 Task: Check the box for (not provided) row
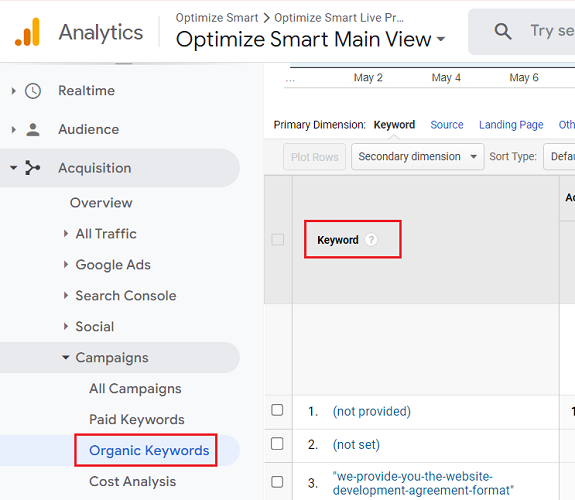click(x=277, y=410)
